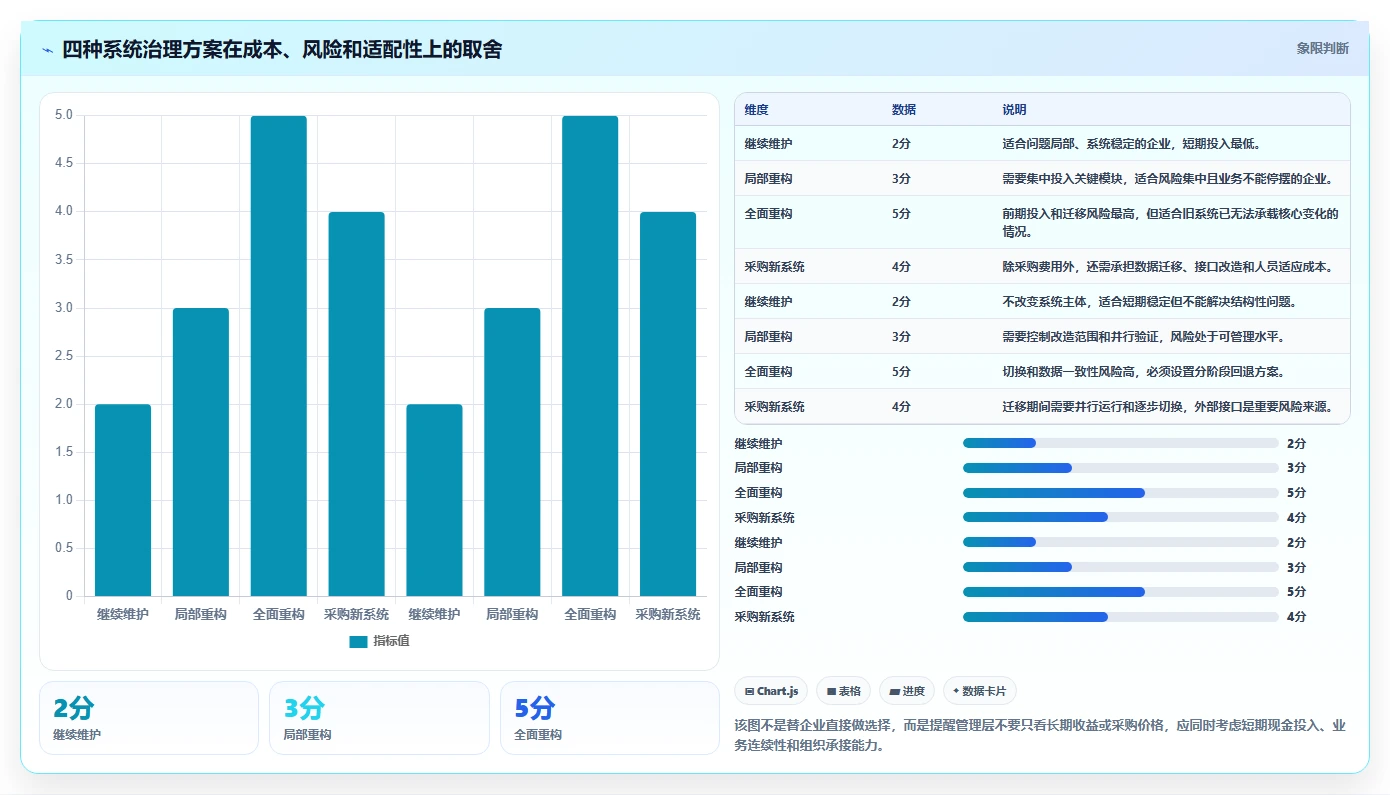
Task: Click the footer note starting 该图不是替企业直接做选择
Action: coord(1040,735)
